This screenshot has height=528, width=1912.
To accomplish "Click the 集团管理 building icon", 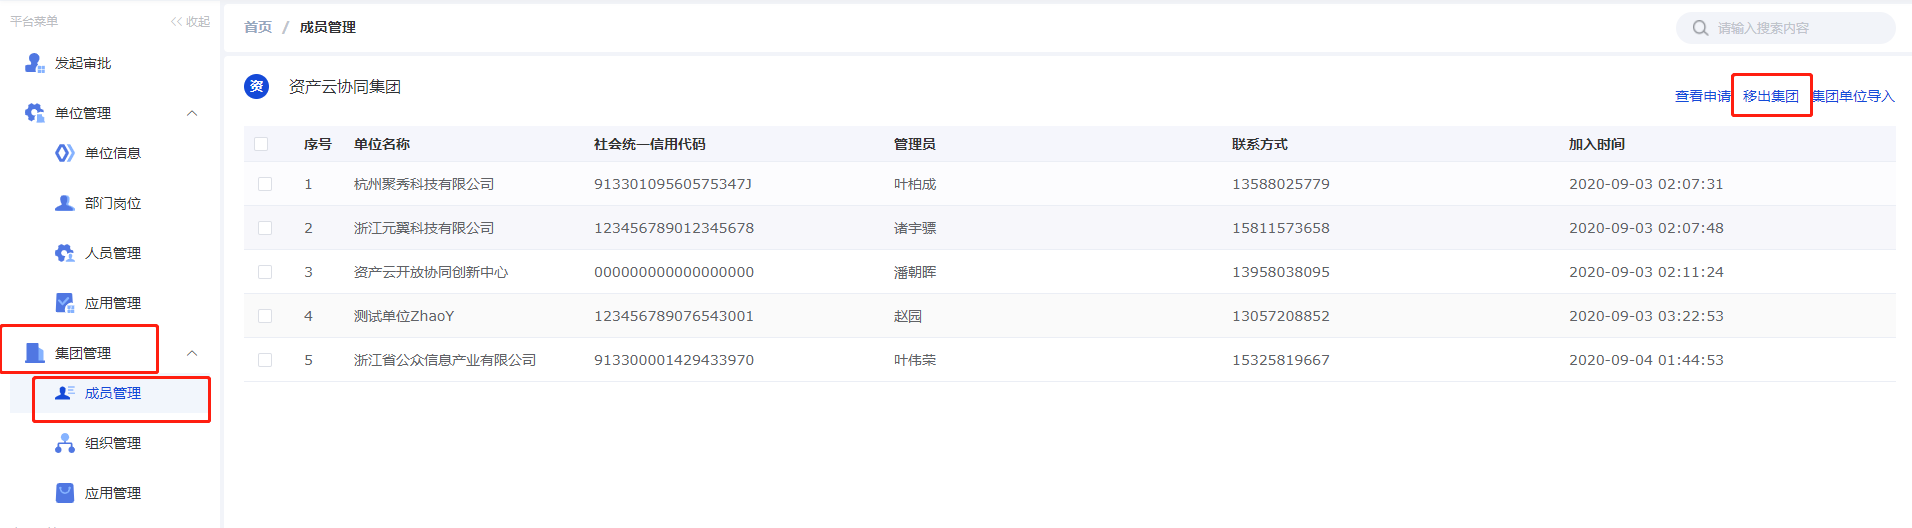I will point(35,353).
